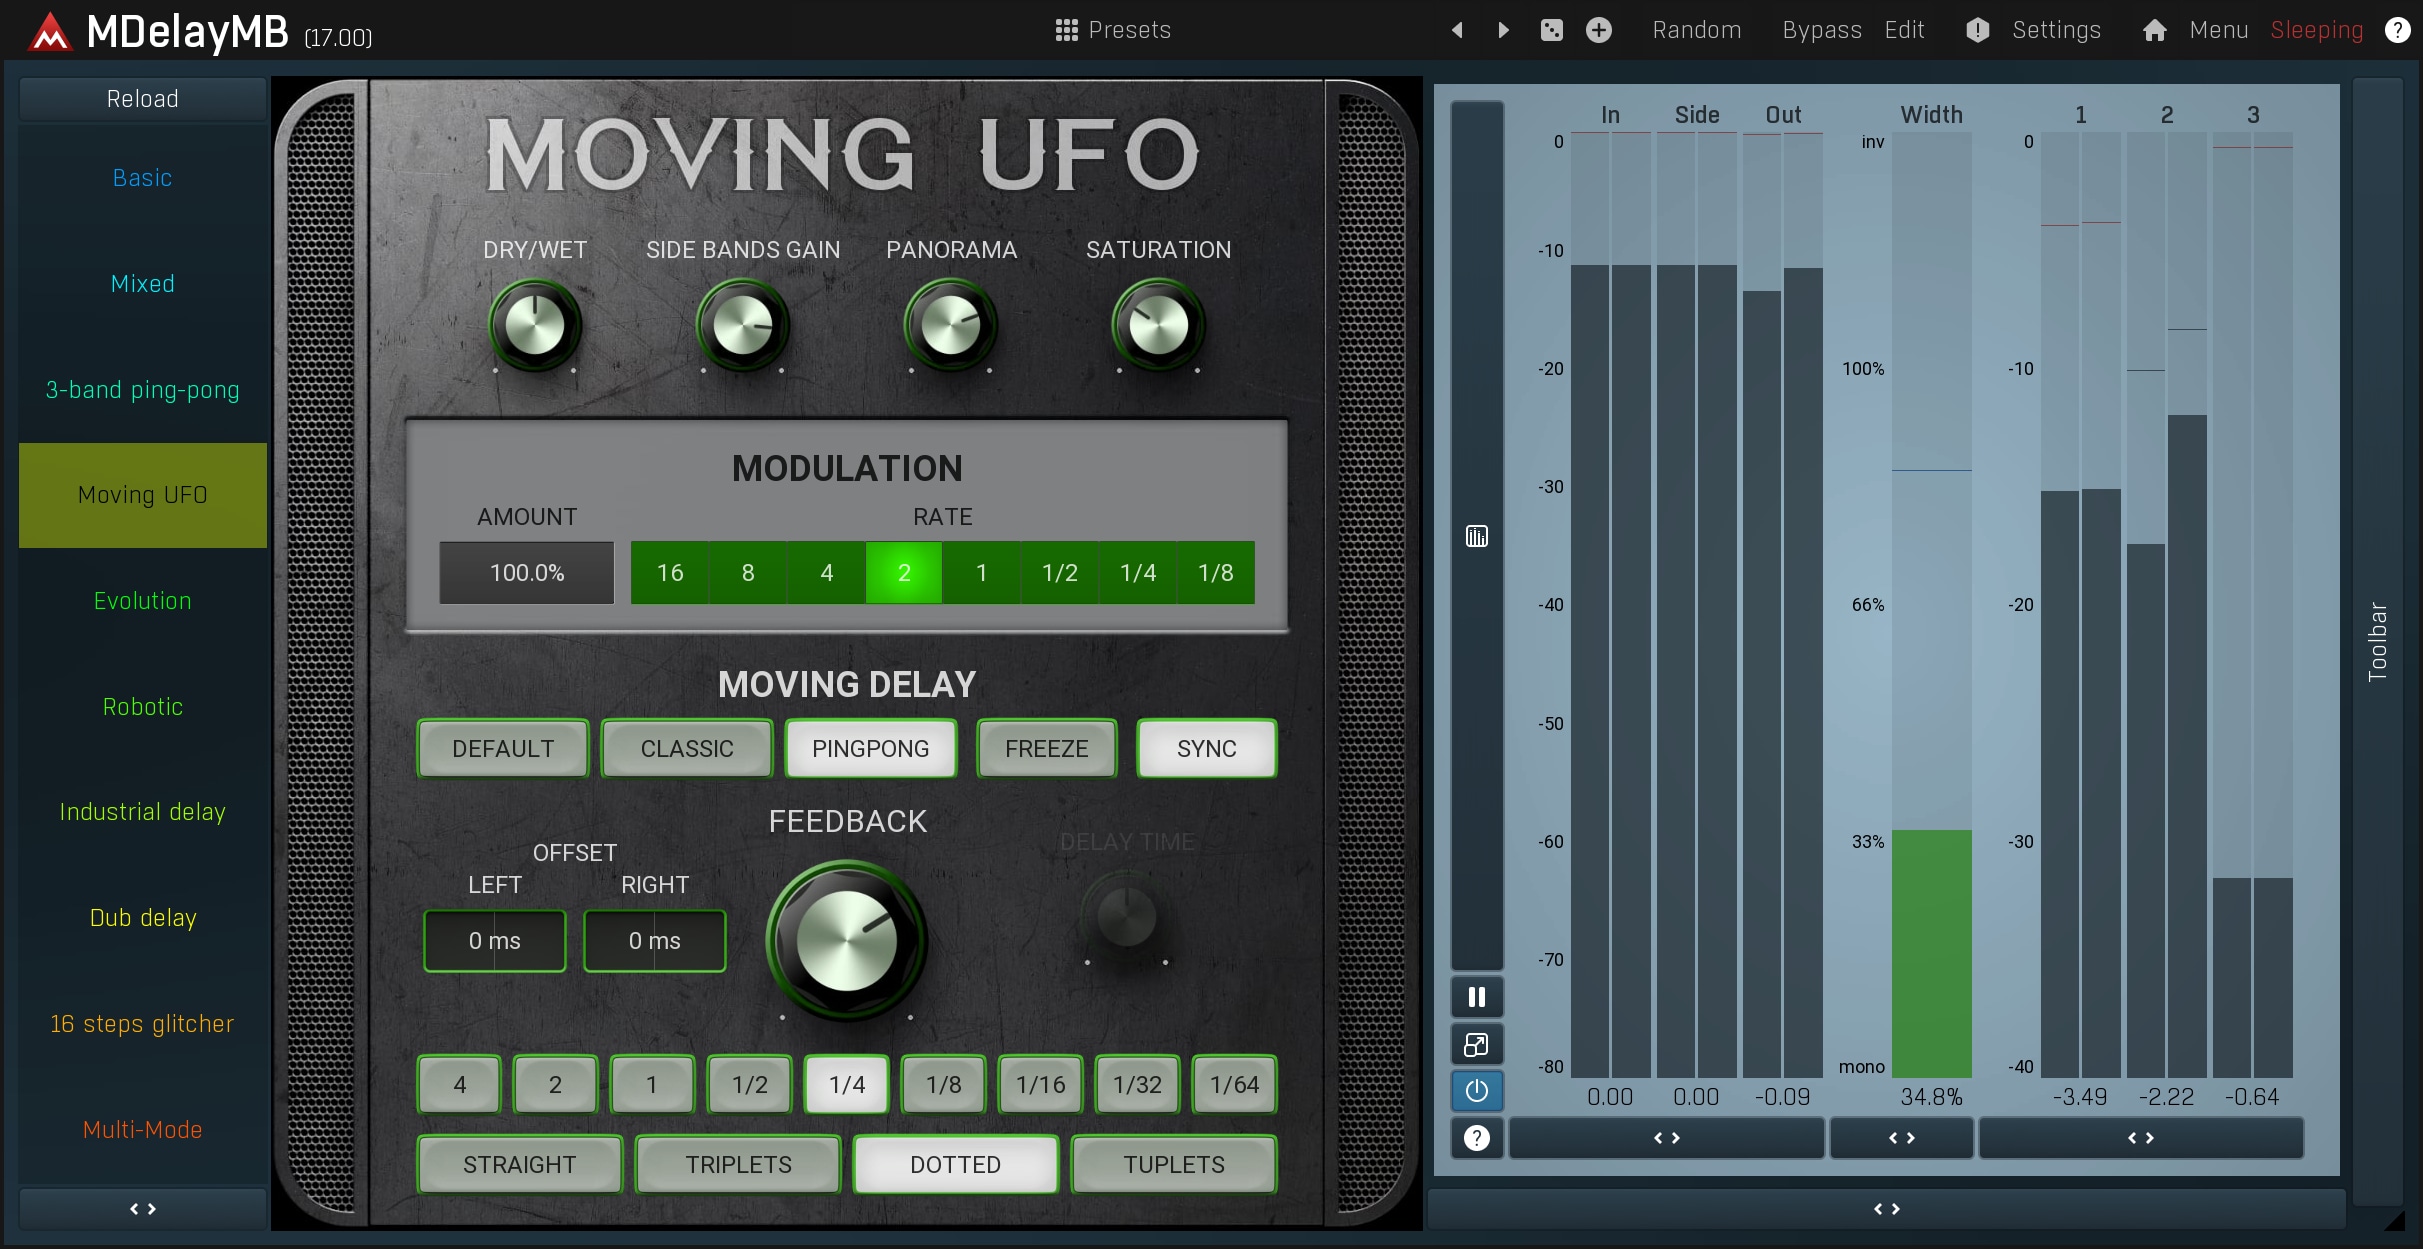The height and width of the screenshot is (1249, 2423).
Task: Enable the FREEZE delay mode
Action: click(x=1046, y=749)
